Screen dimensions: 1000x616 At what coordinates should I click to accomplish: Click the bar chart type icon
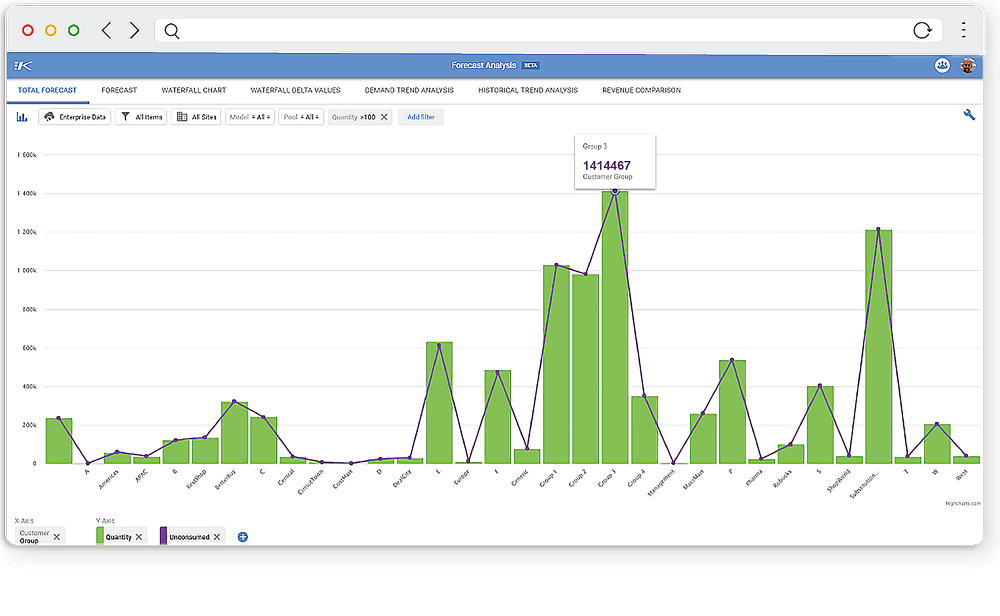tap(22, 117)
